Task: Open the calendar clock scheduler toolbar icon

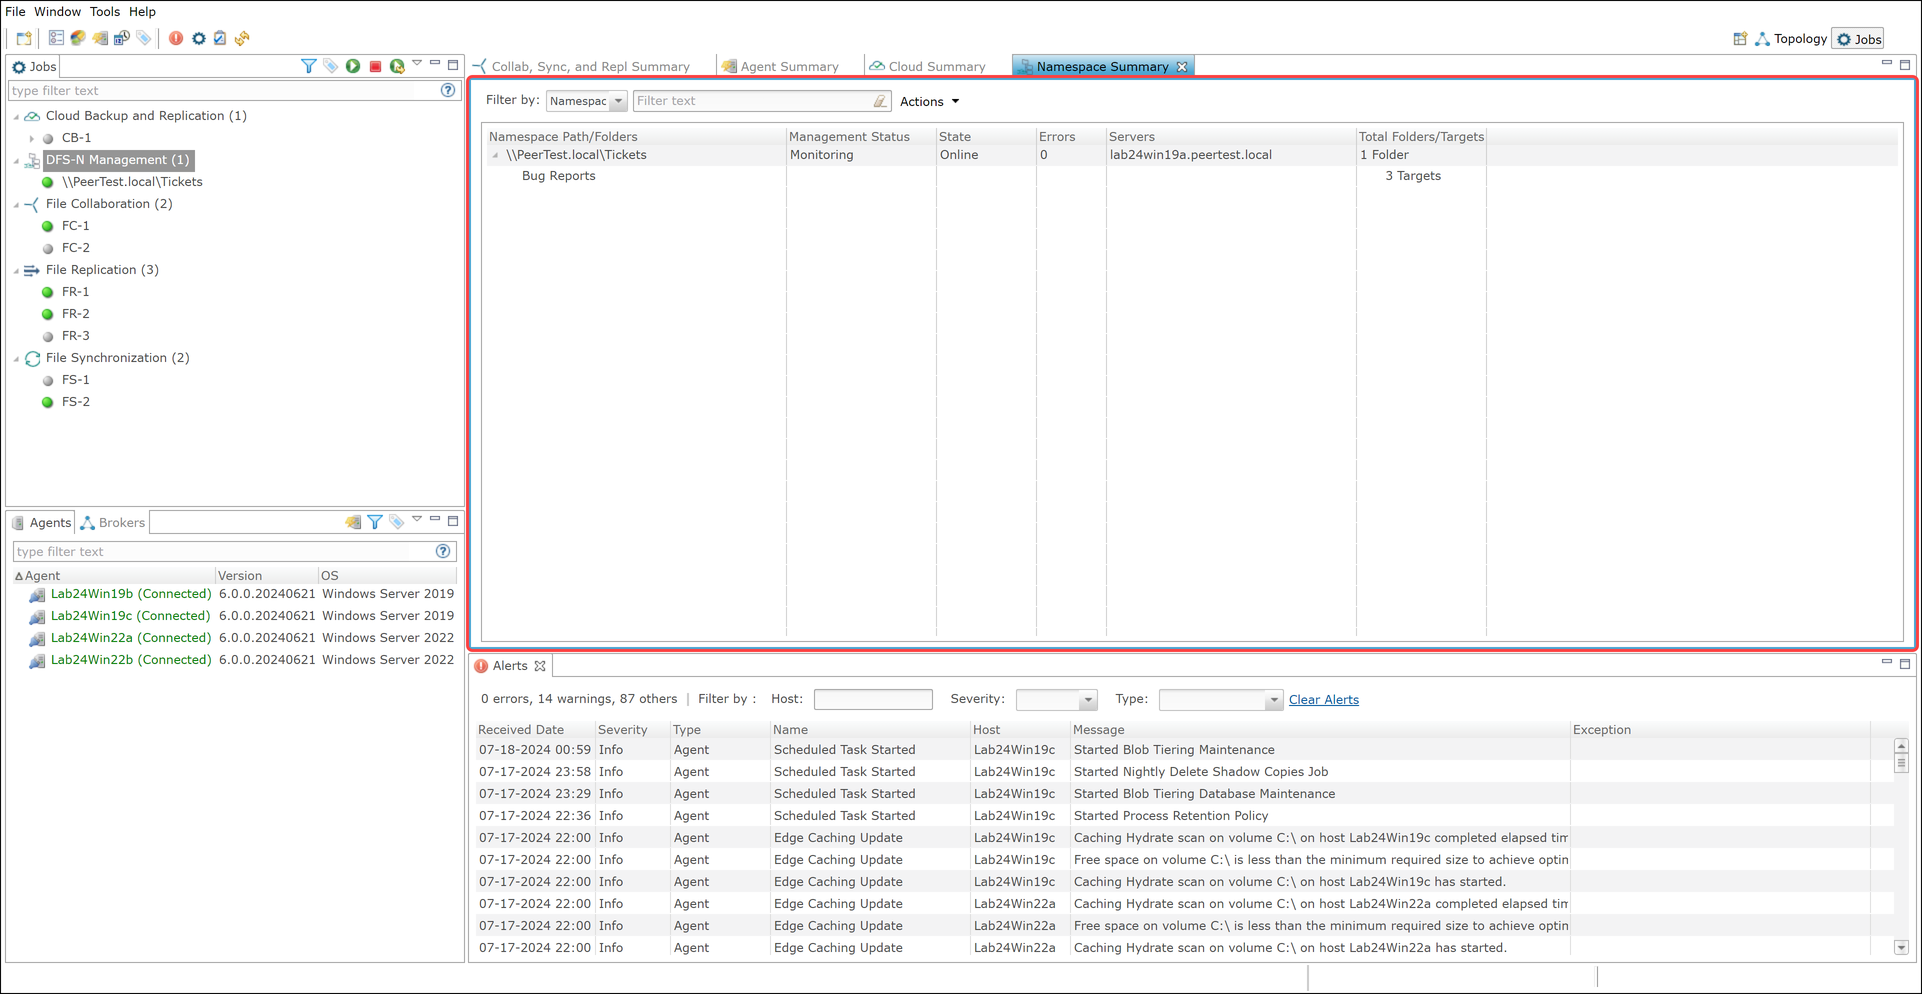Action: (x=122, y=38)
